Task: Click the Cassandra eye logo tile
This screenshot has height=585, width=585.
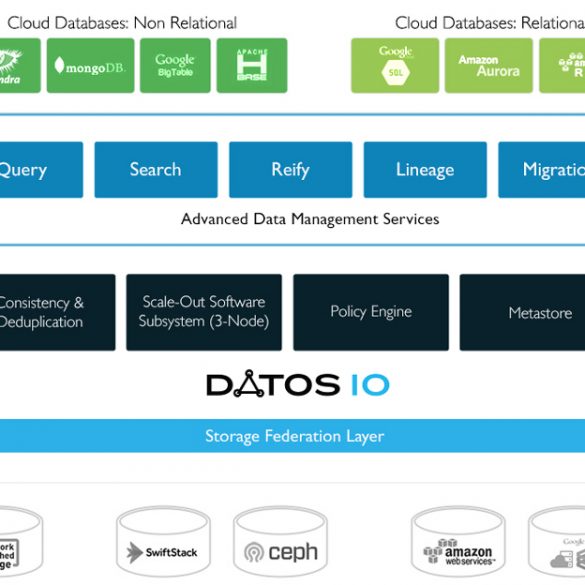Action: [x=20, y=65]
